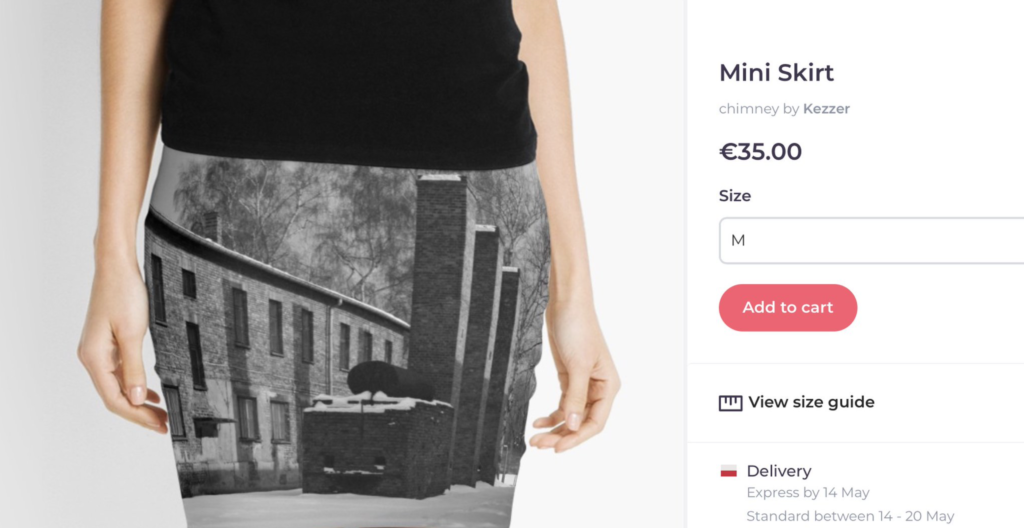This screenshot has width=1024, height=528.
Task: Click the Mini Skirt product title
Action: coord(776,73)
